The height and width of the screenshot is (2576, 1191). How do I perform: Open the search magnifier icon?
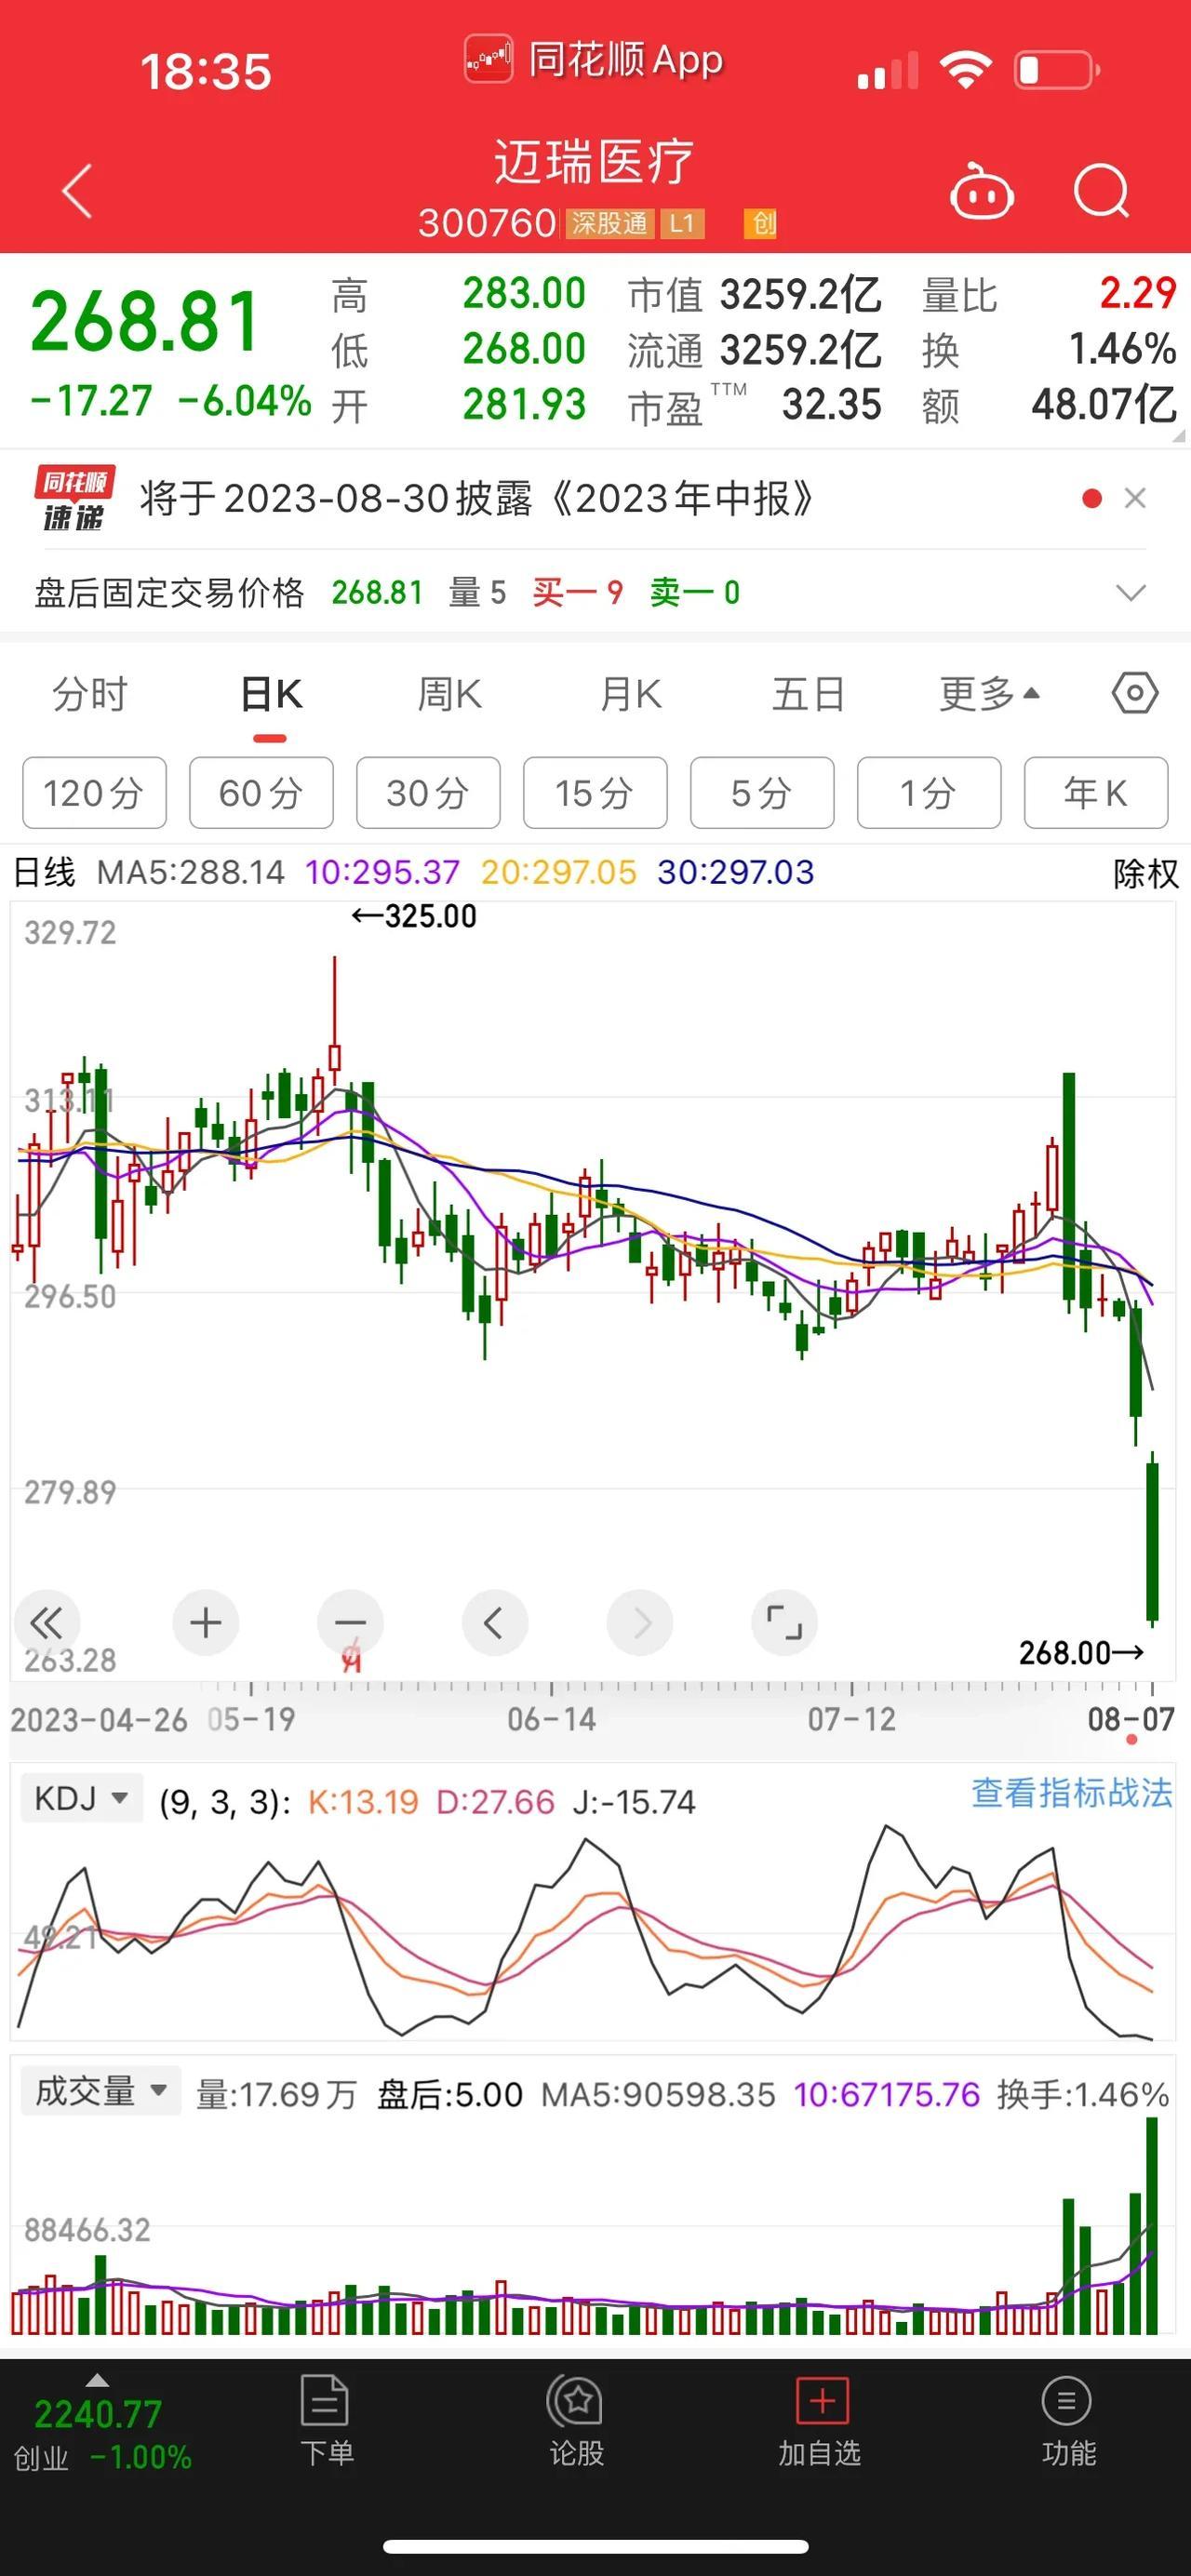coord(1101,190)
